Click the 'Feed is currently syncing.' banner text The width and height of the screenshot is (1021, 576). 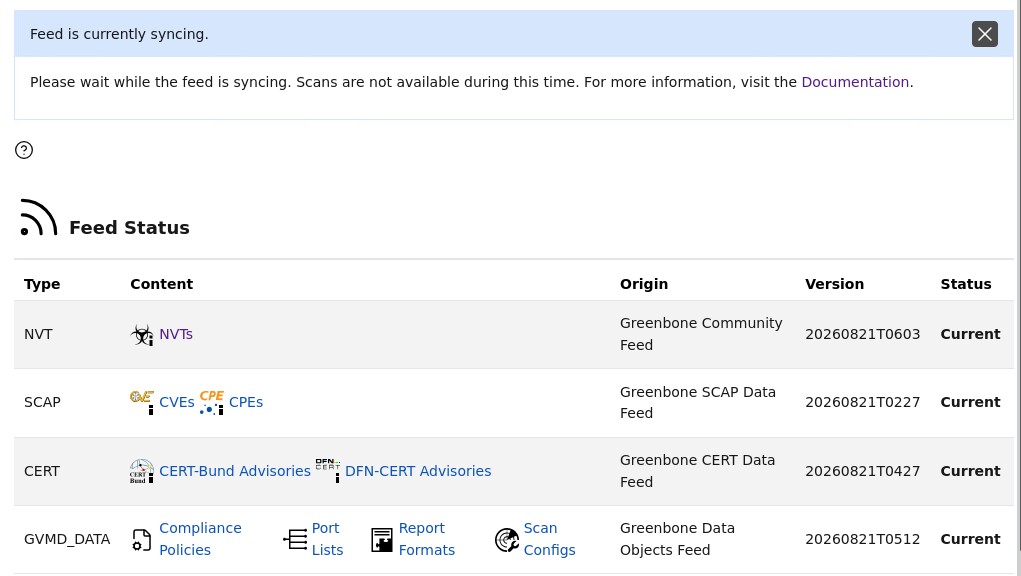point(119,34)
